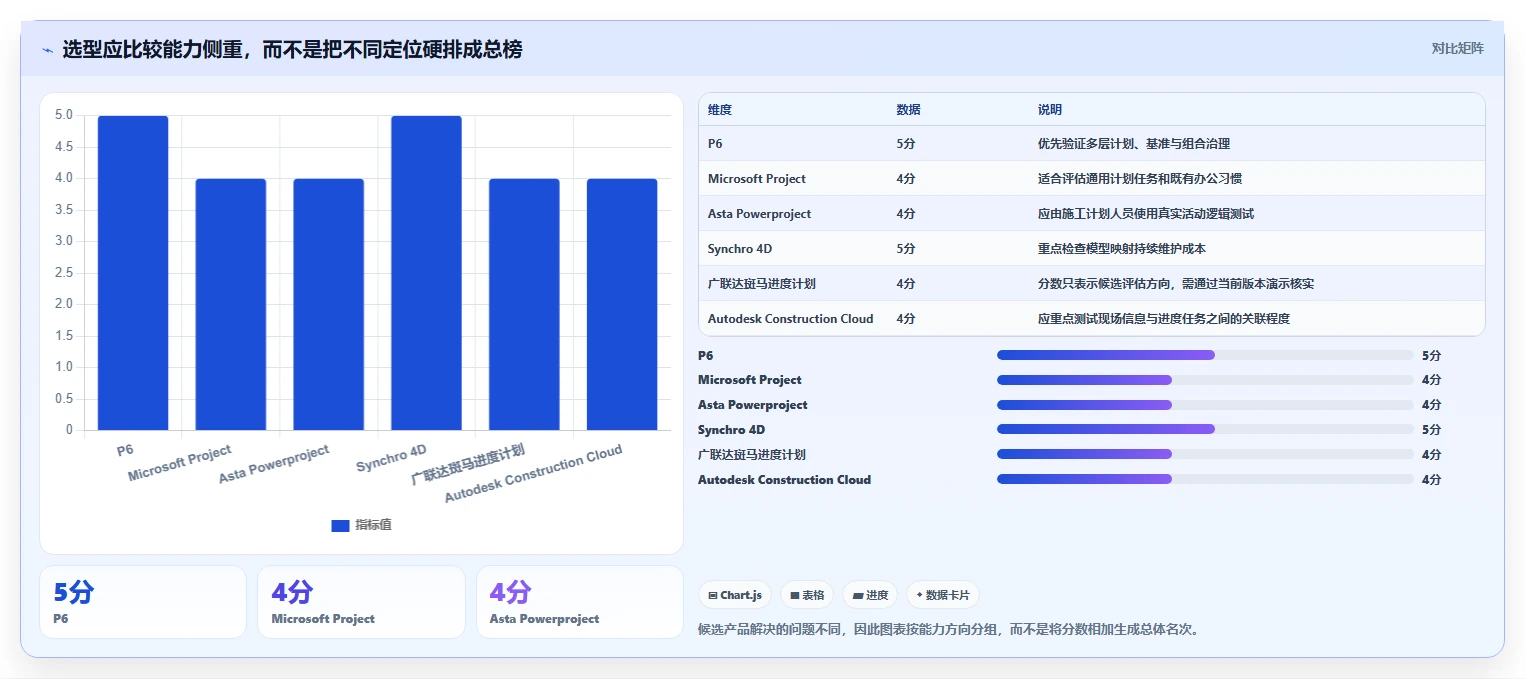Click the 广联达斑马进度计划 progress bar

[x=1205, y=454]
